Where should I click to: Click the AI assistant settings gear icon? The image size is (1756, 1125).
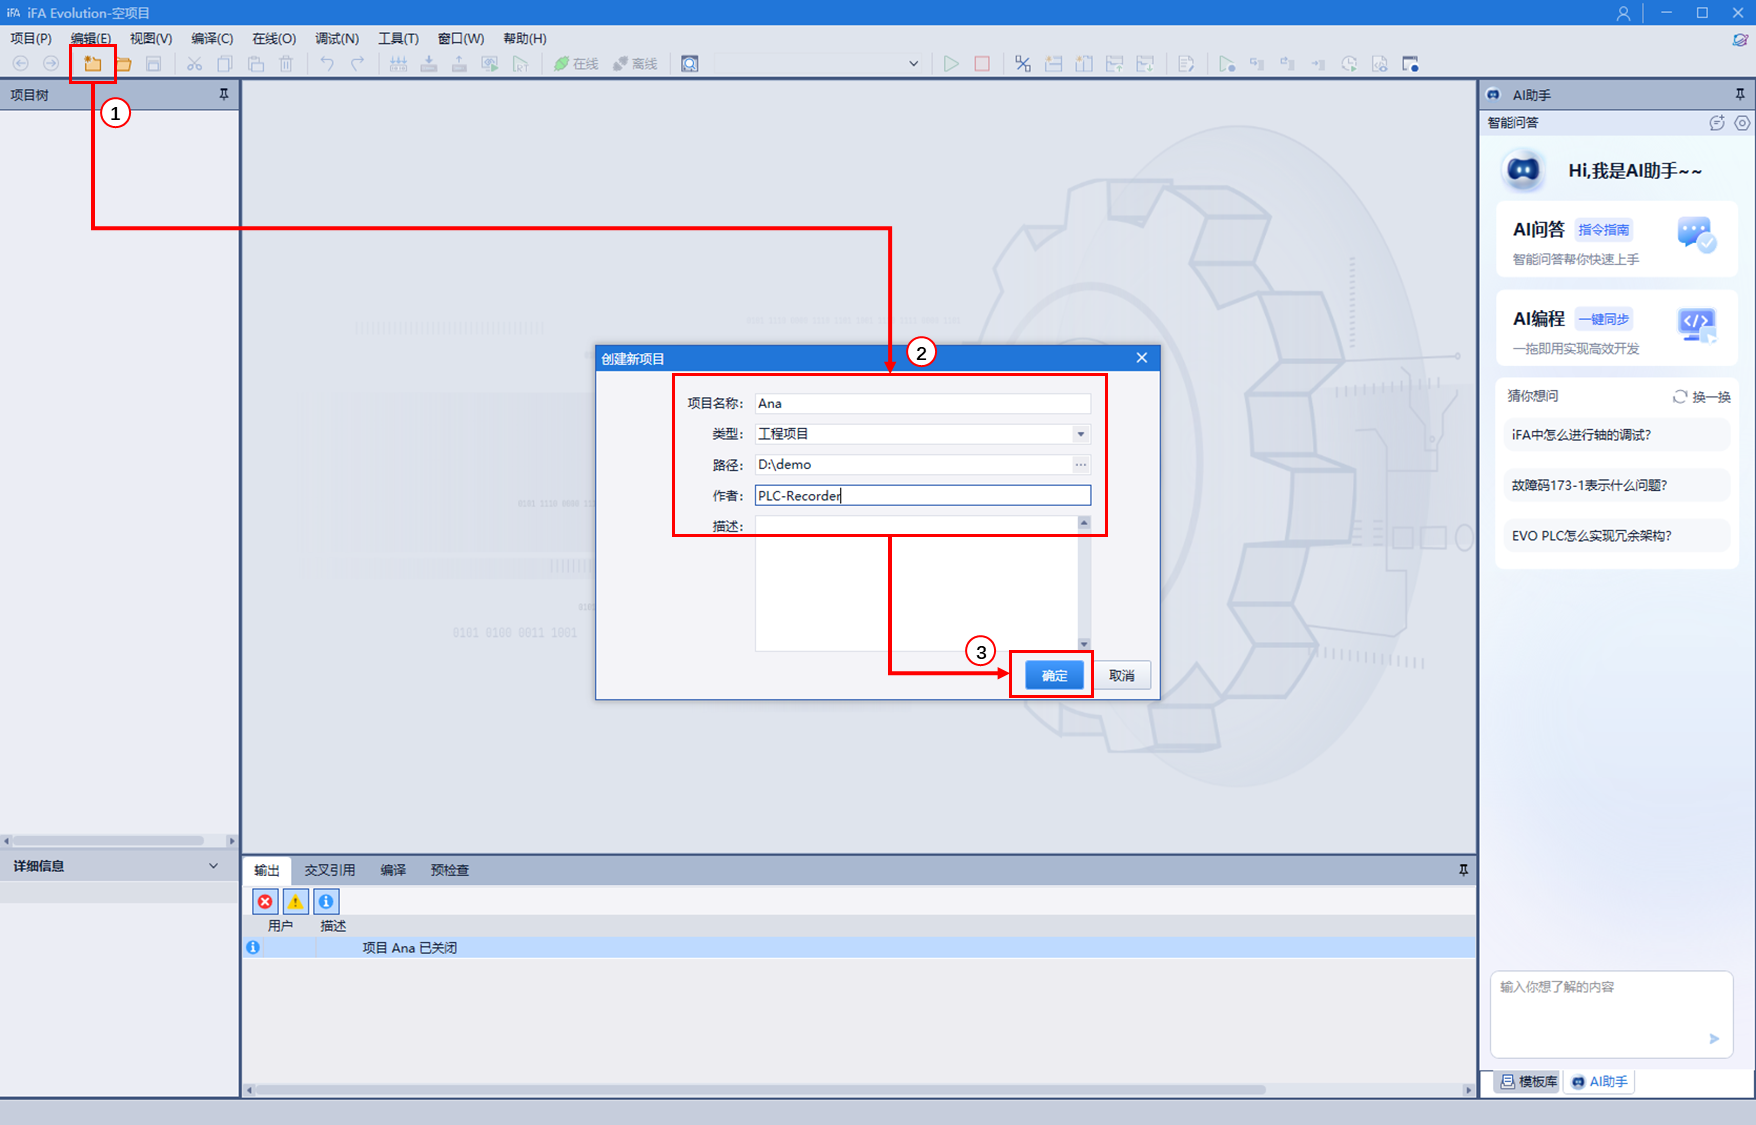tap(1742, 123)
